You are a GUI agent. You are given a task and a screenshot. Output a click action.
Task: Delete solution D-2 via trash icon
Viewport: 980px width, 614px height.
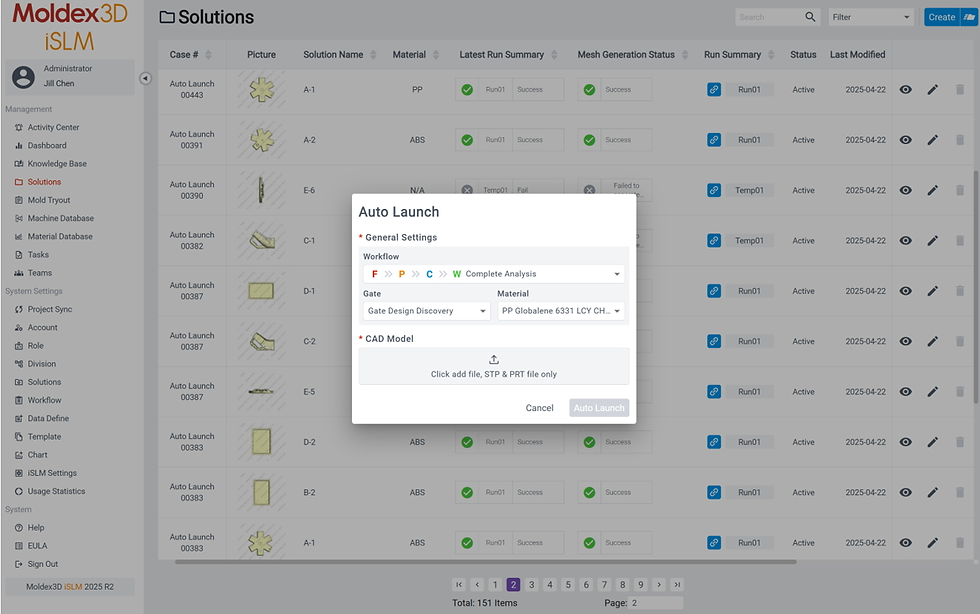(x=959, y=442)
